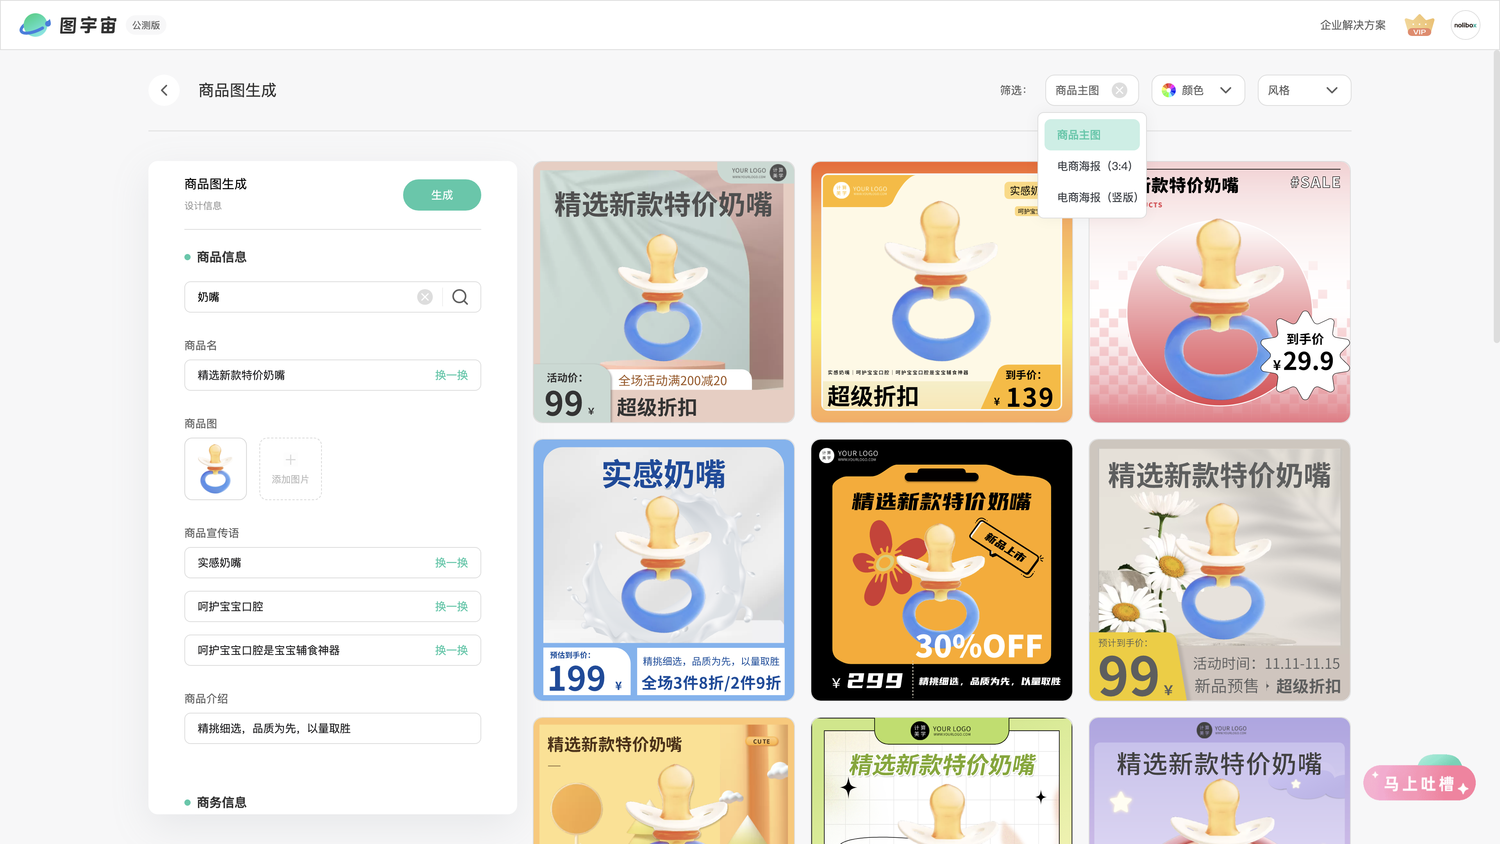Click 换一换 beside 呵护宝宝口腔
1500x844 pixels.
pos(451,607)
